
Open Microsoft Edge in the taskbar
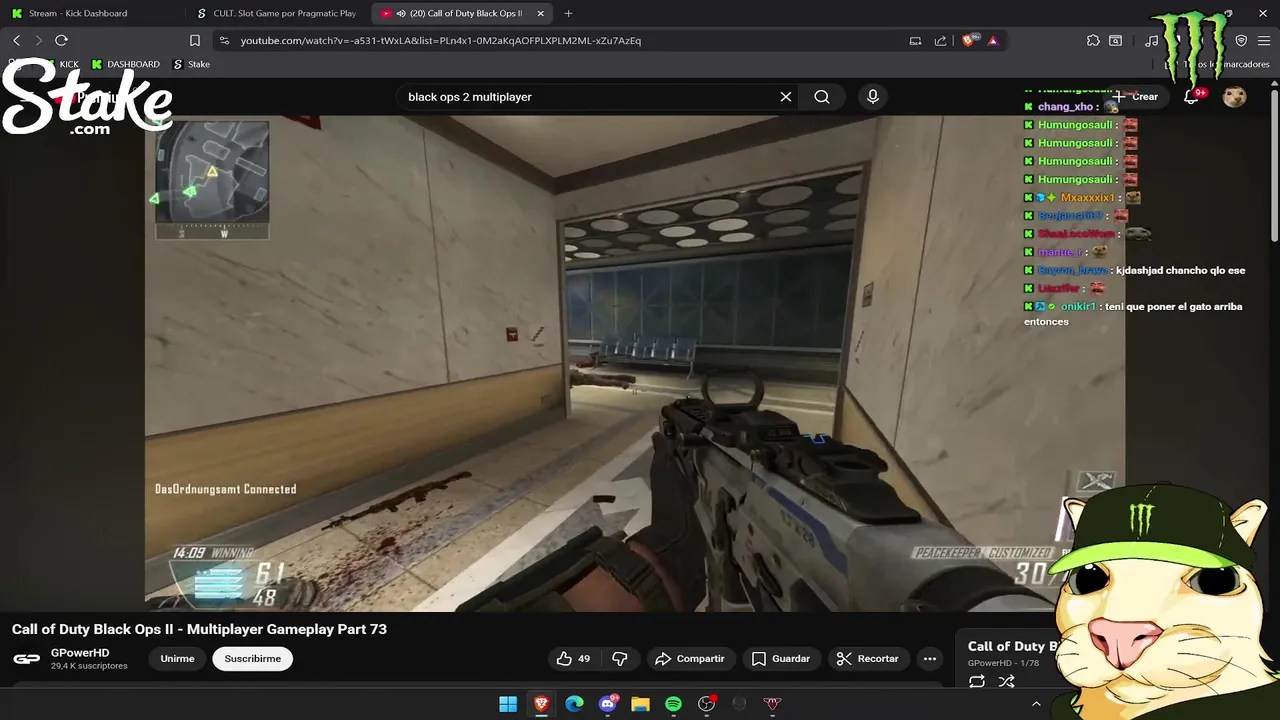pos(574,704)
